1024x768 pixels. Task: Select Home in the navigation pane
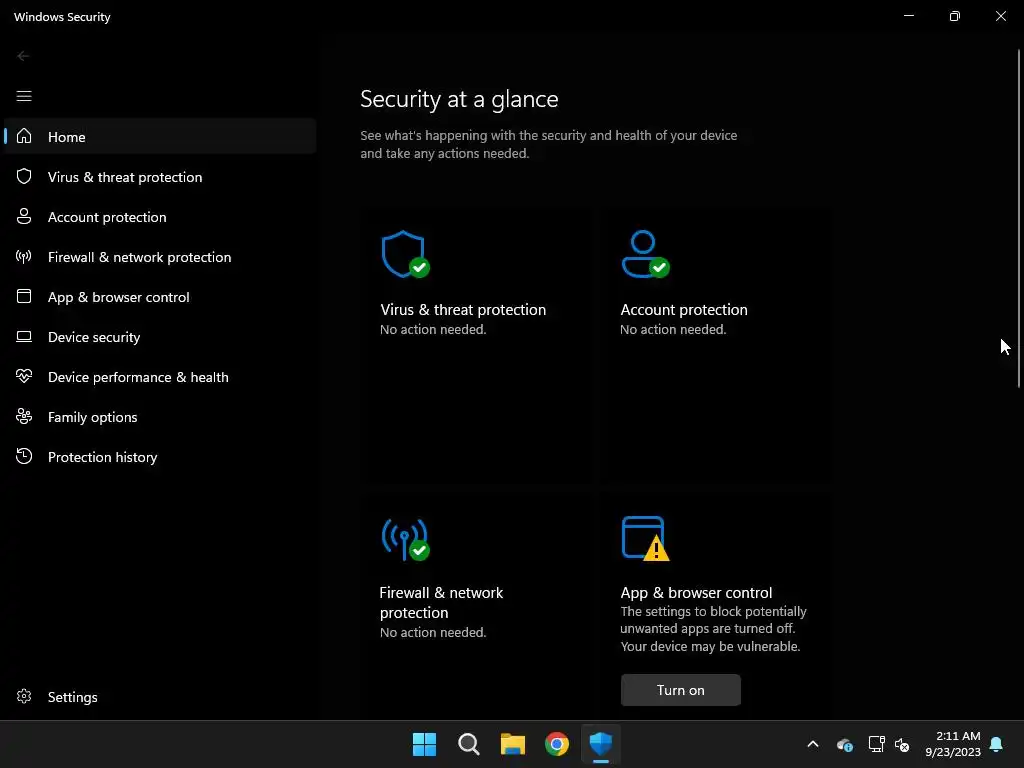(x=160, y=136)
